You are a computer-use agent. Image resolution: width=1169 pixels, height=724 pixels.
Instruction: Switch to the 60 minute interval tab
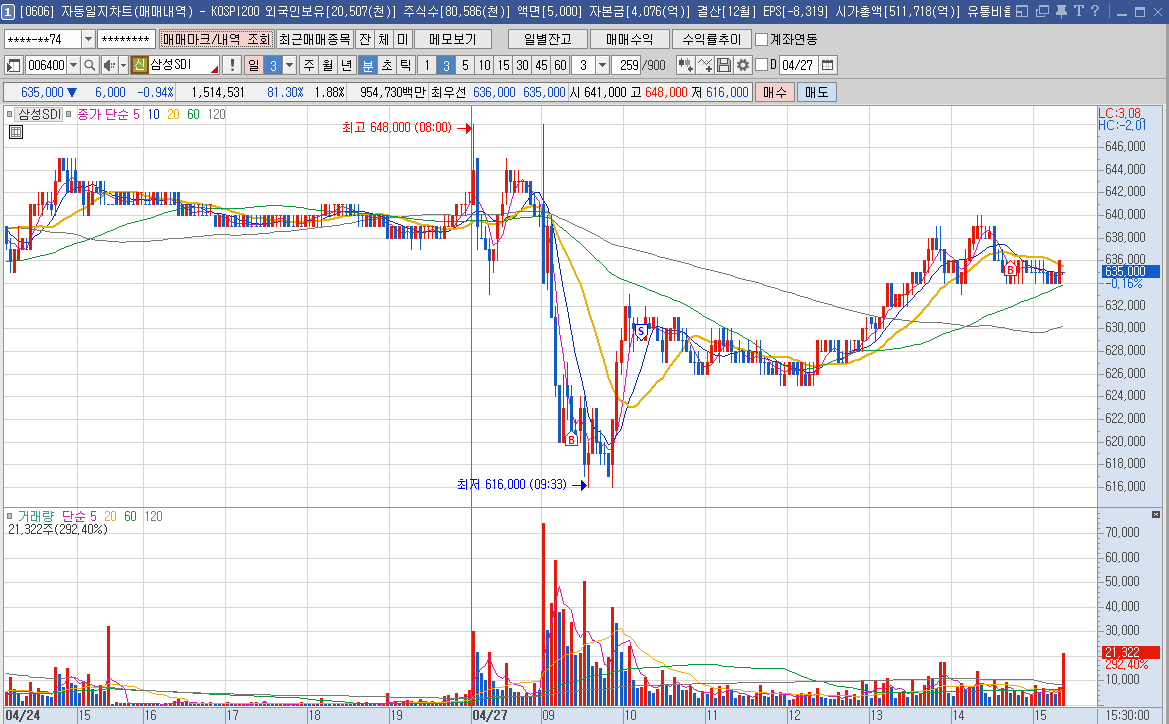tap(560, 65)
